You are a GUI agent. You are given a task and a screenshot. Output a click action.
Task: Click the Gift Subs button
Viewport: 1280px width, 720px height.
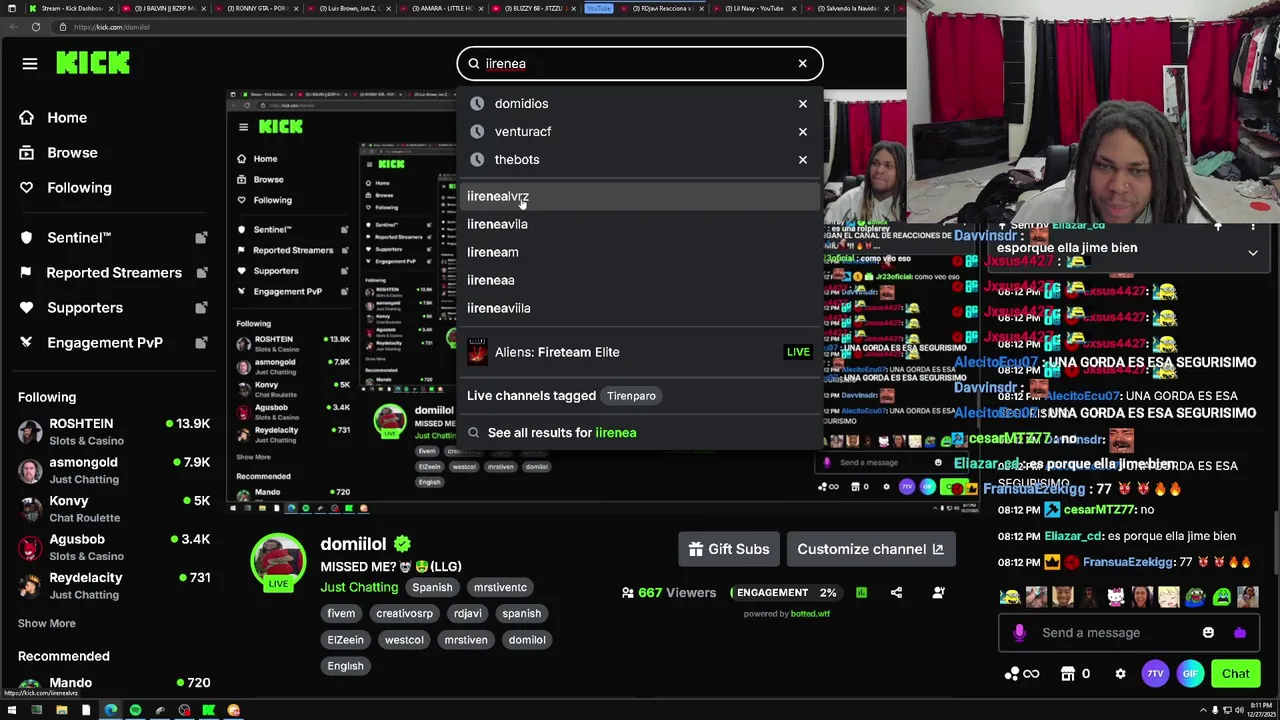[729, 549]
